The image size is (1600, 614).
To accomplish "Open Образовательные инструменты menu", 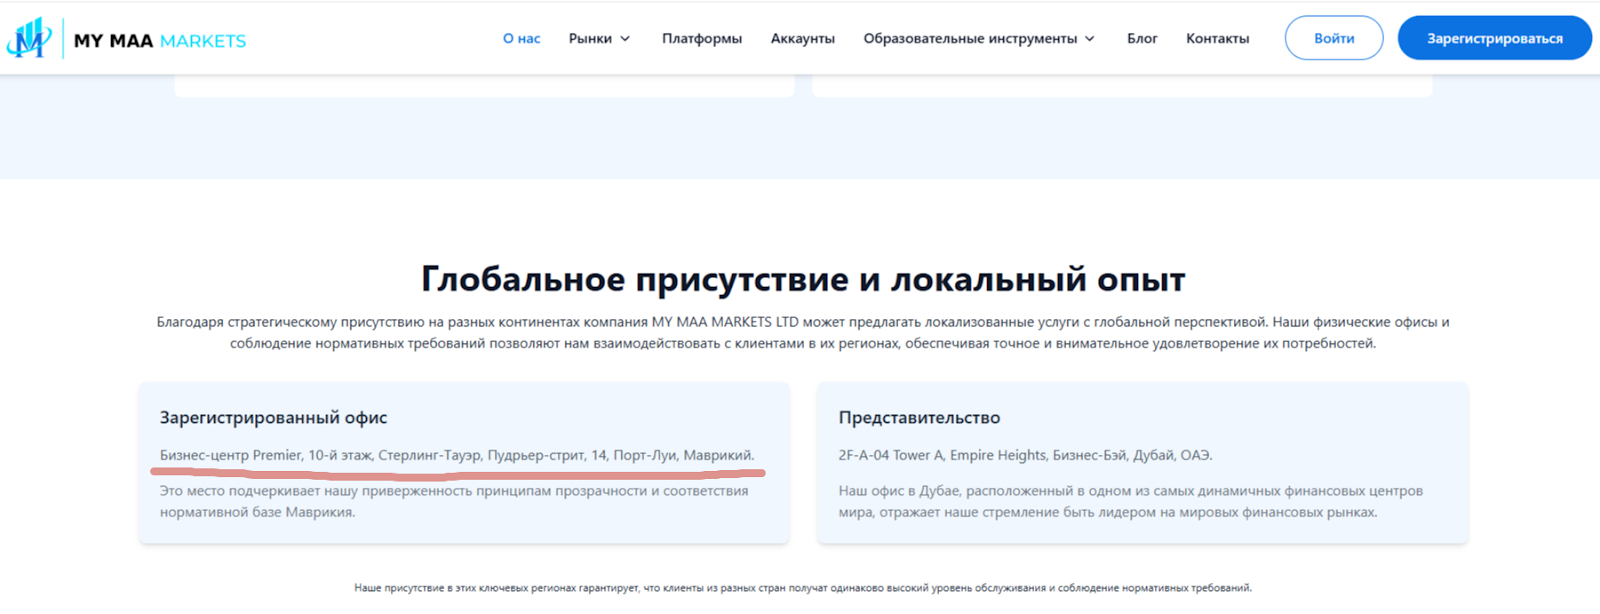I will coord(970,38).
